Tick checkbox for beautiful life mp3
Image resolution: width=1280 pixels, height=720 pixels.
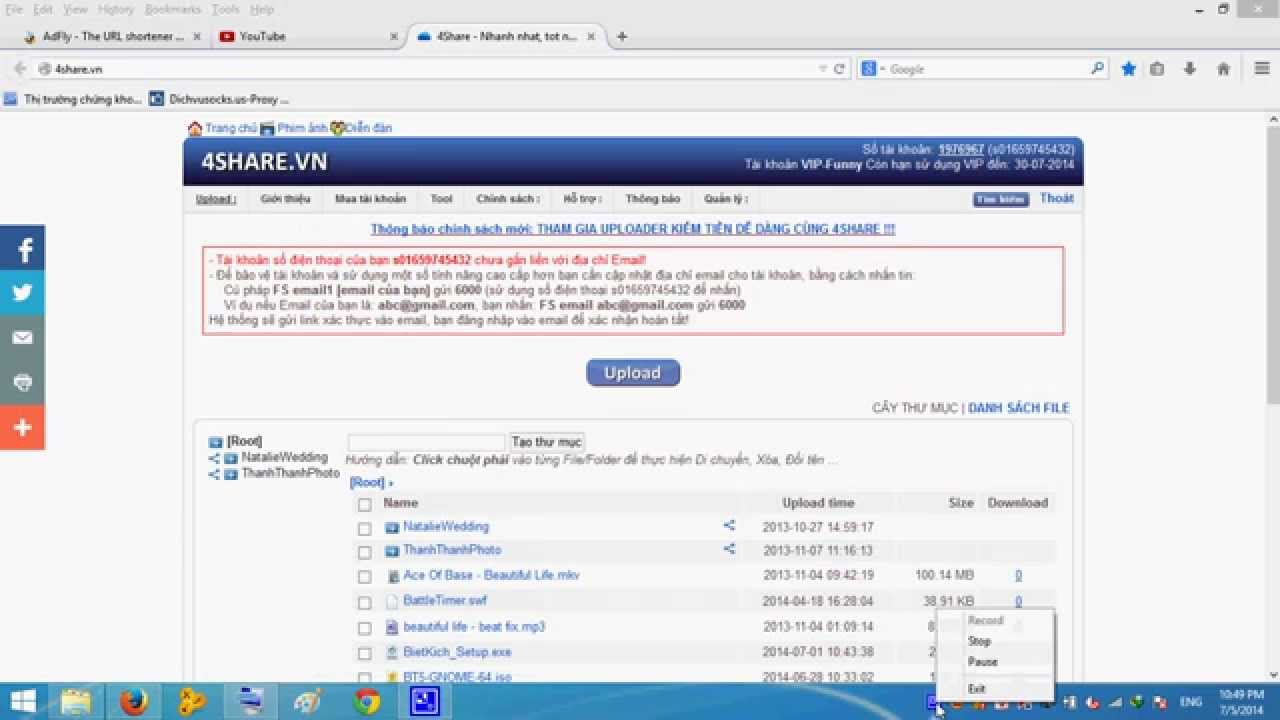pyautogui.click(x=365, y=629)
